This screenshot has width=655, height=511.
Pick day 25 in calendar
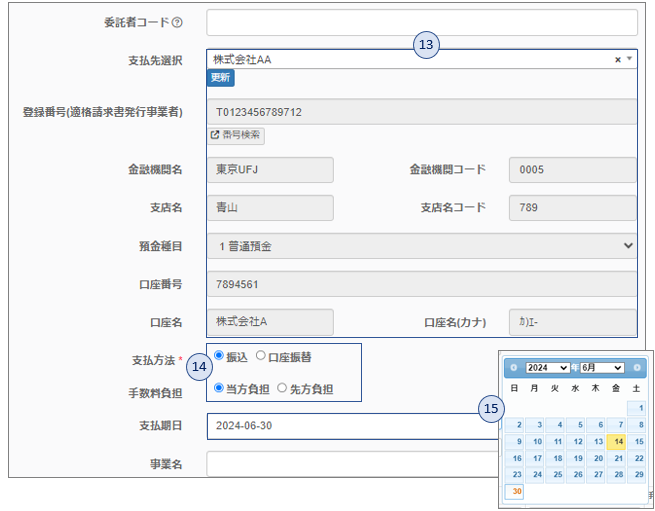click(x=555, y=475)
